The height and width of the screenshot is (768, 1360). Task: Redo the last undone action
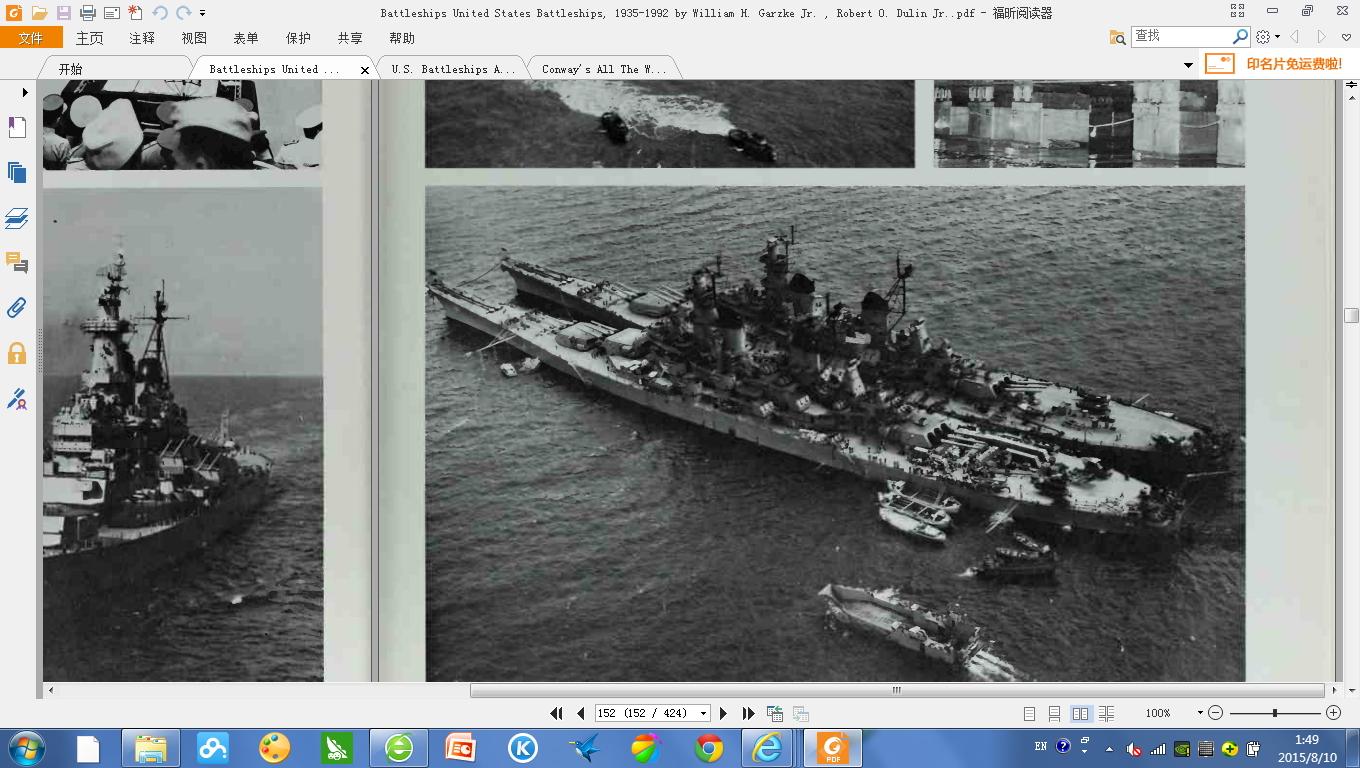(x=184, y=13)
